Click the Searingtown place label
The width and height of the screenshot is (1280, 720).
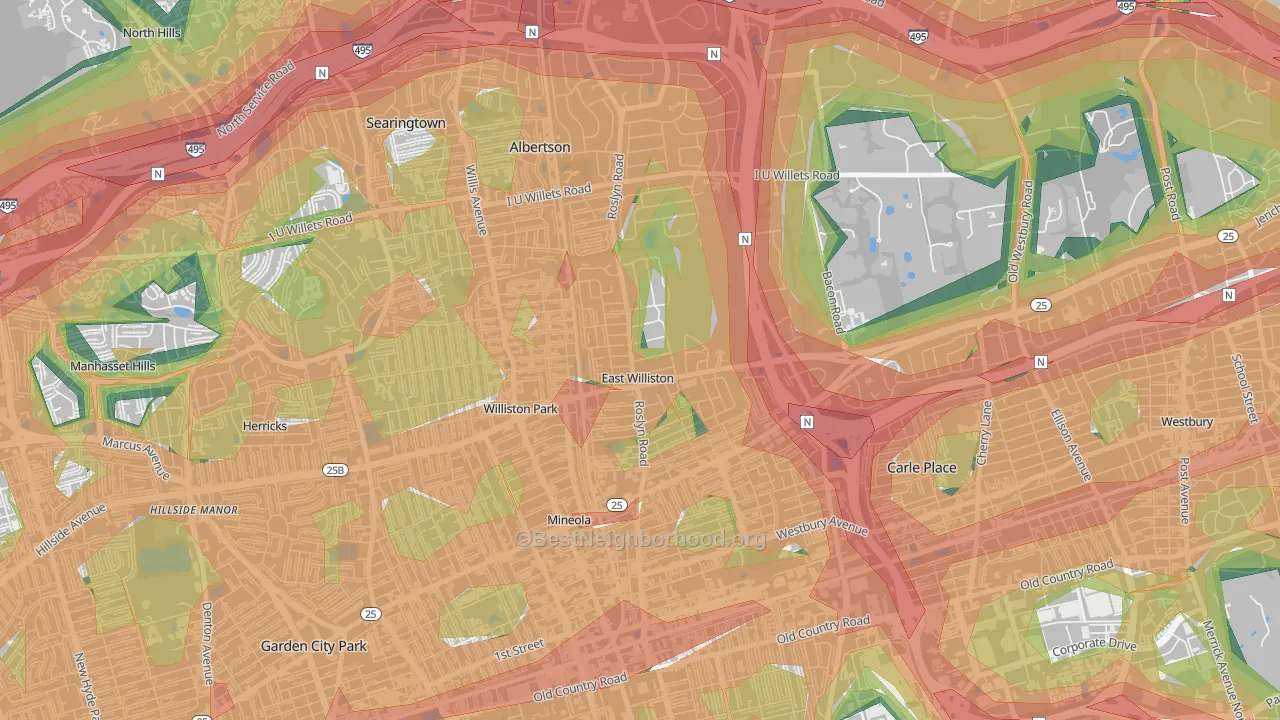coord(406,123)
